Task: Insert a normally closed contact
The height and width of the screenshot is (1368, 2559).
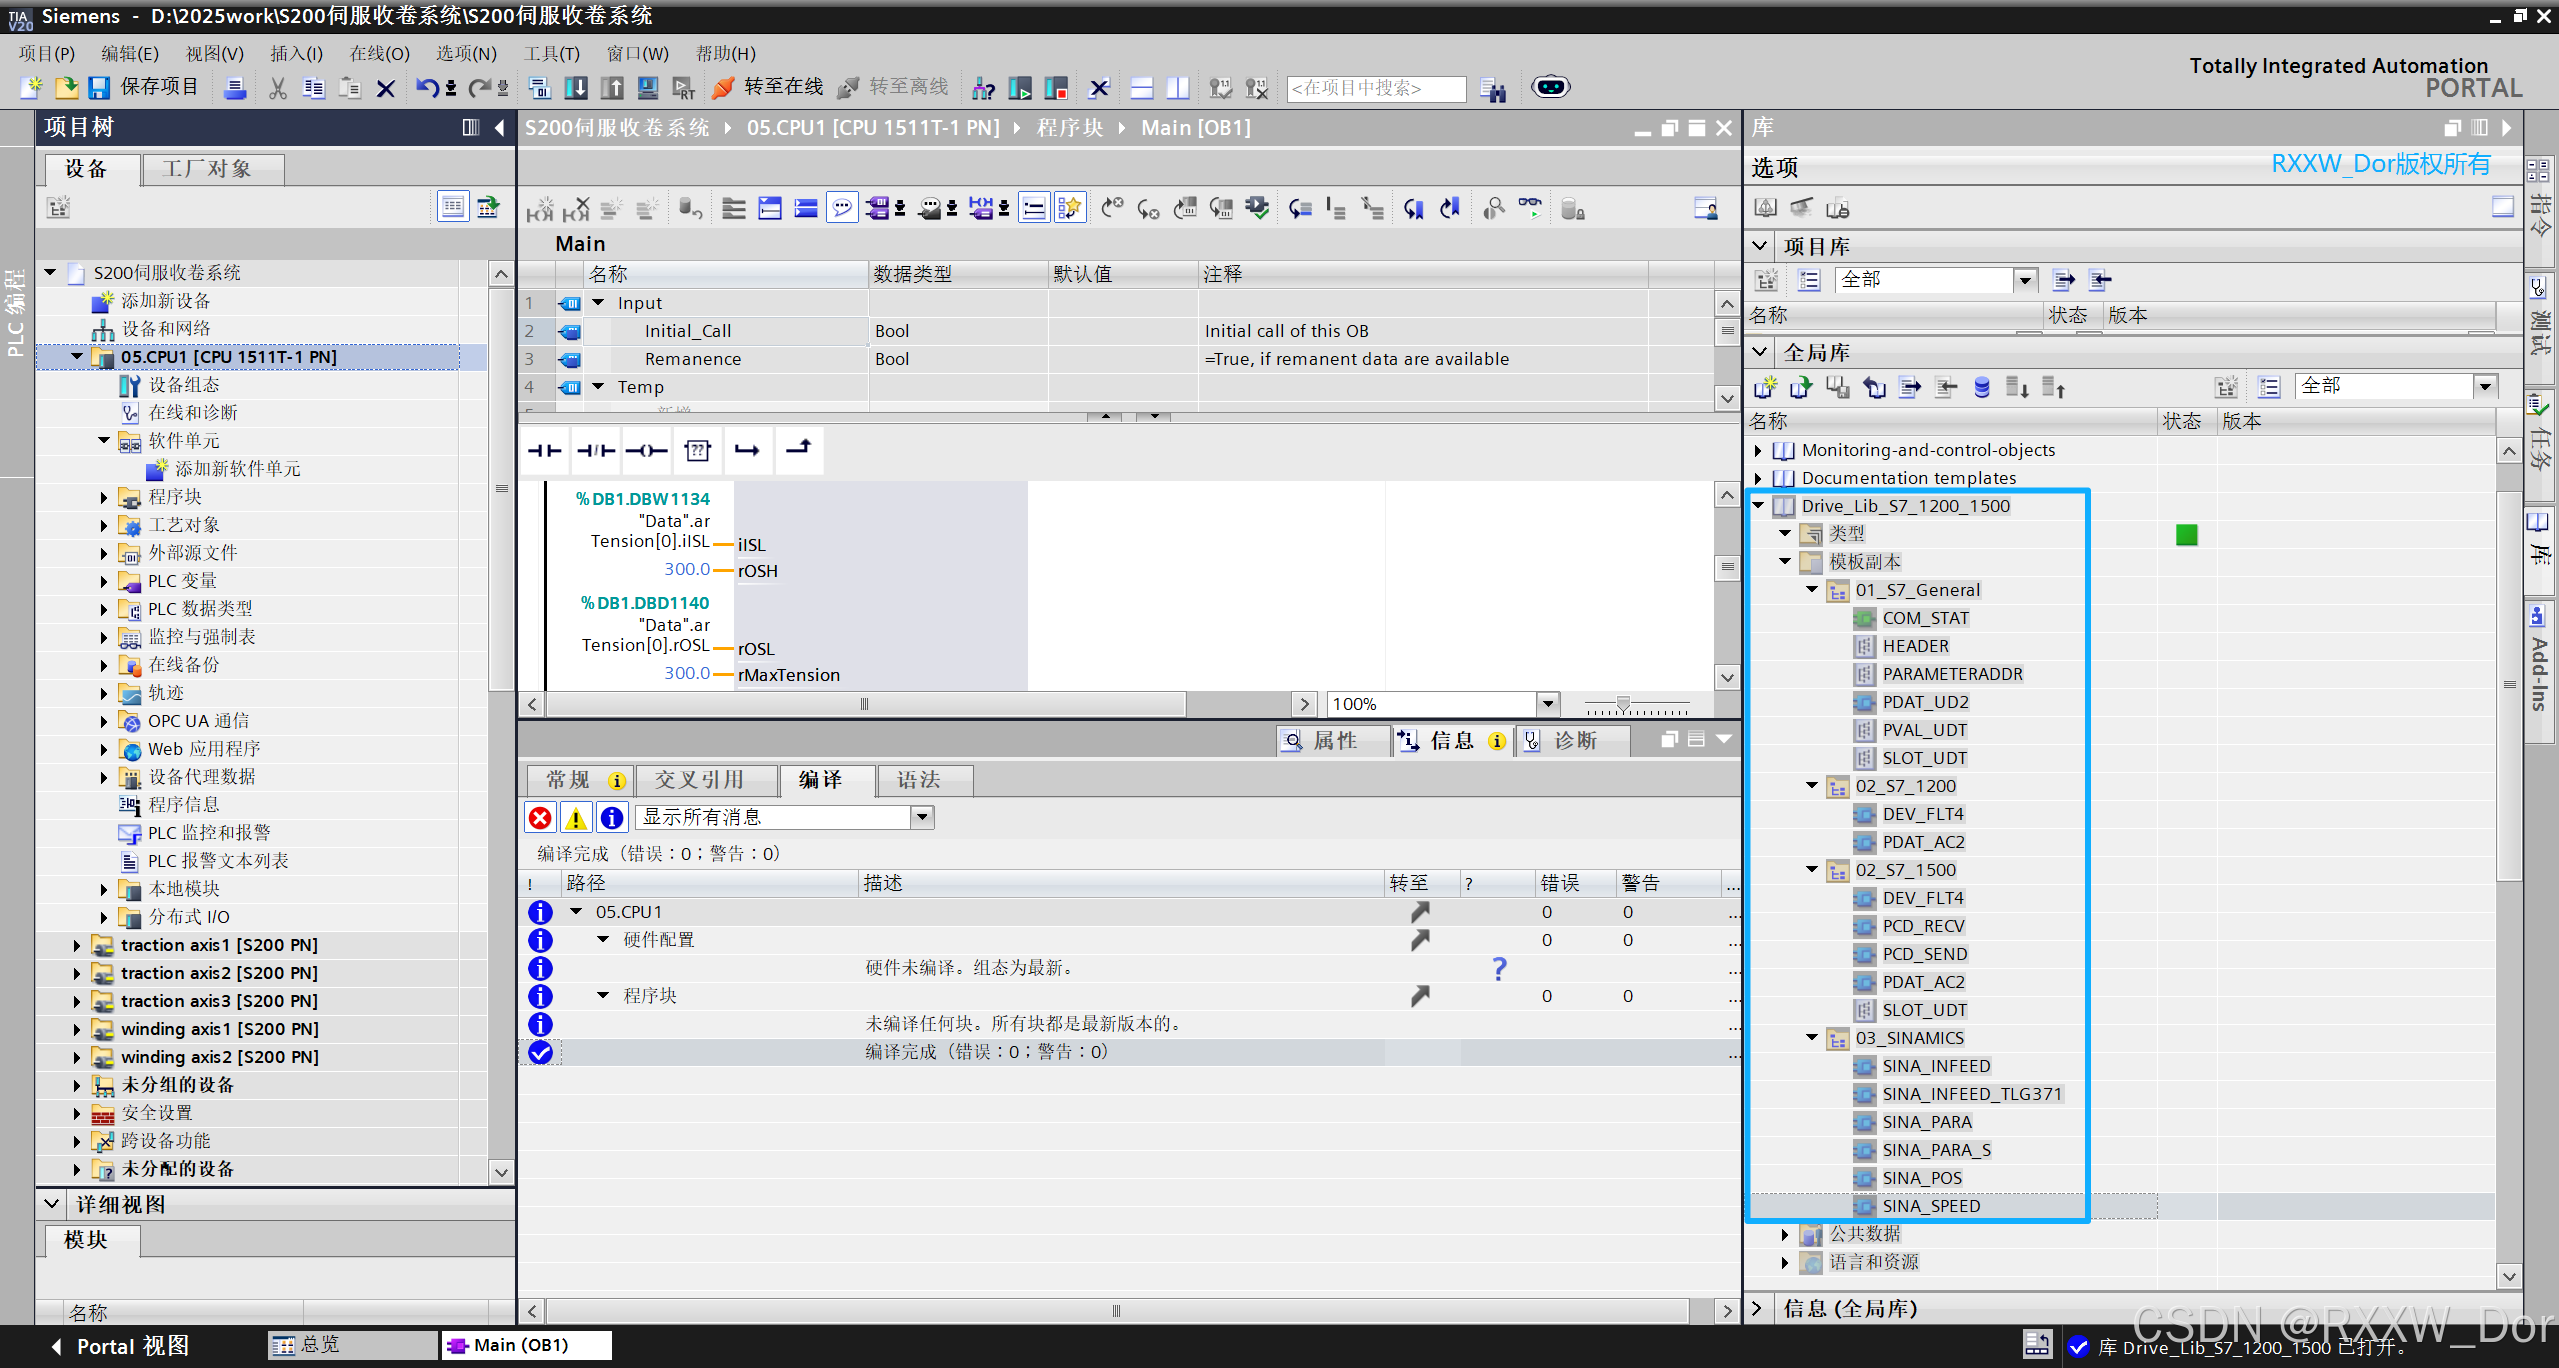Action: coord(596,451)
